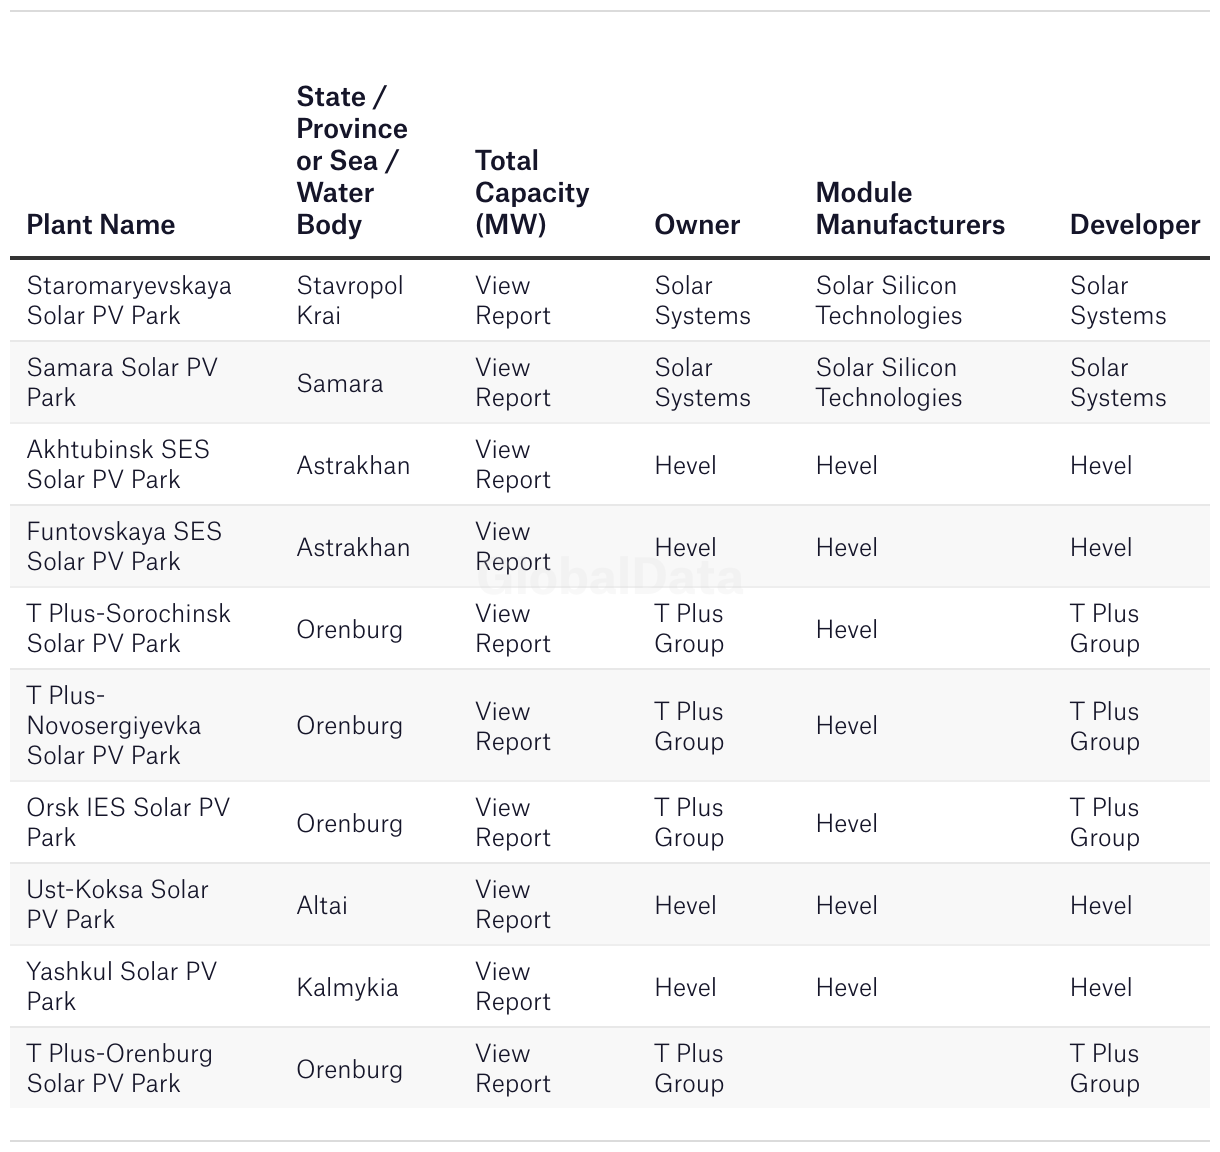Click Solar Silicon Technologies in Samara row
This screenshot has width=1220, height=1152.
click(889, 382)
